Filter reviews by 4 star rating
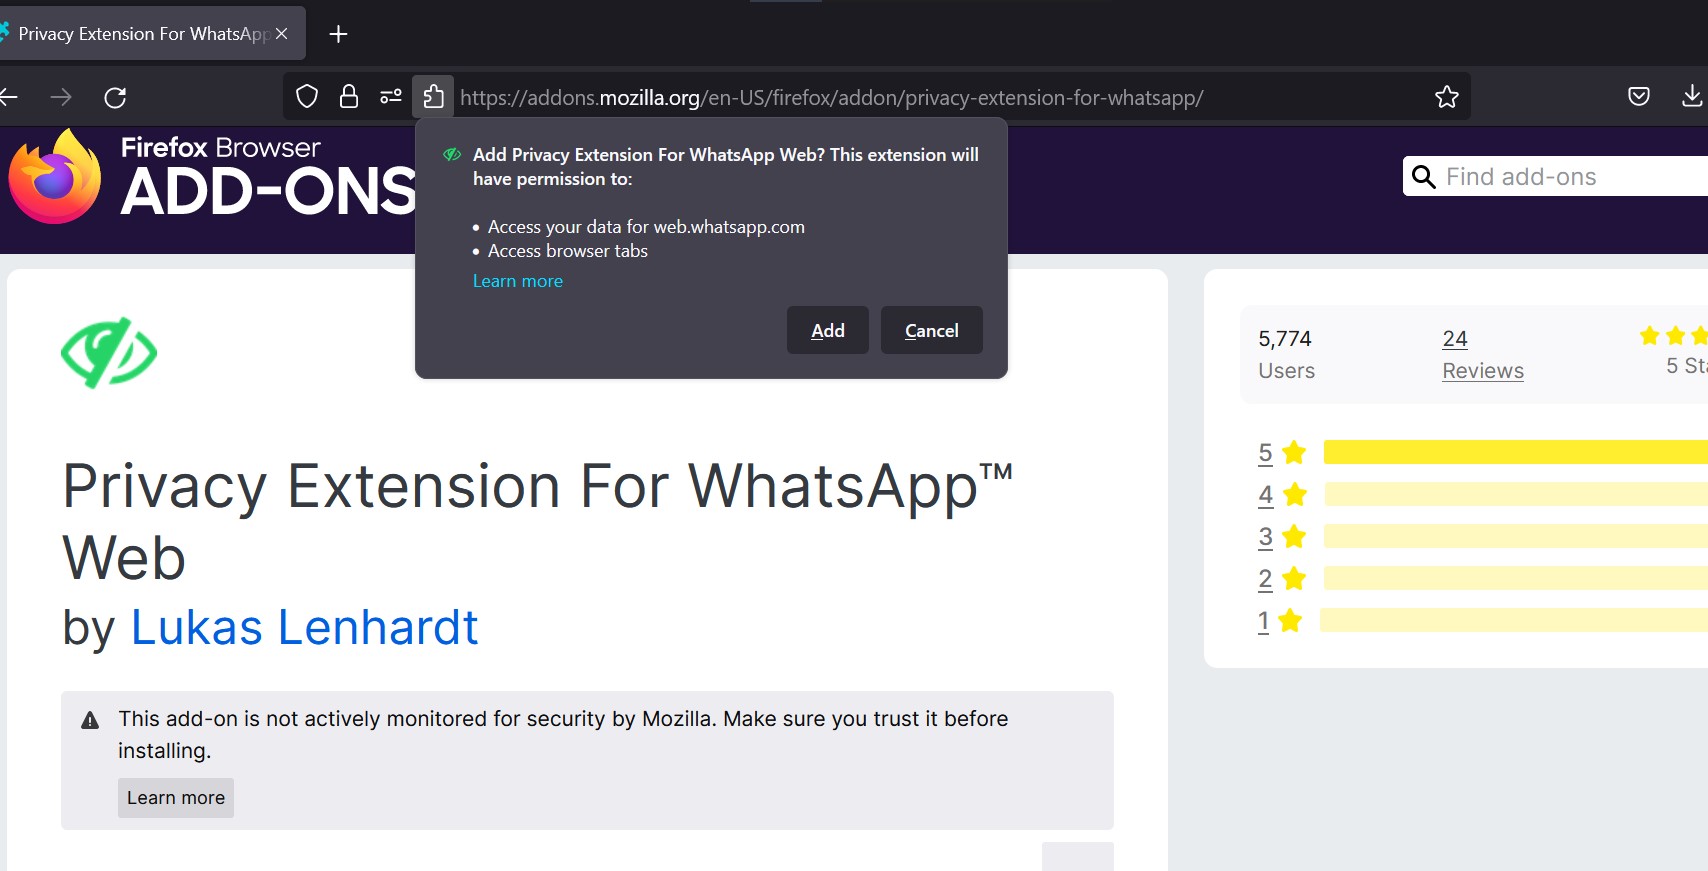Viewport: 1708px width, 871px height. [1282, 495]
